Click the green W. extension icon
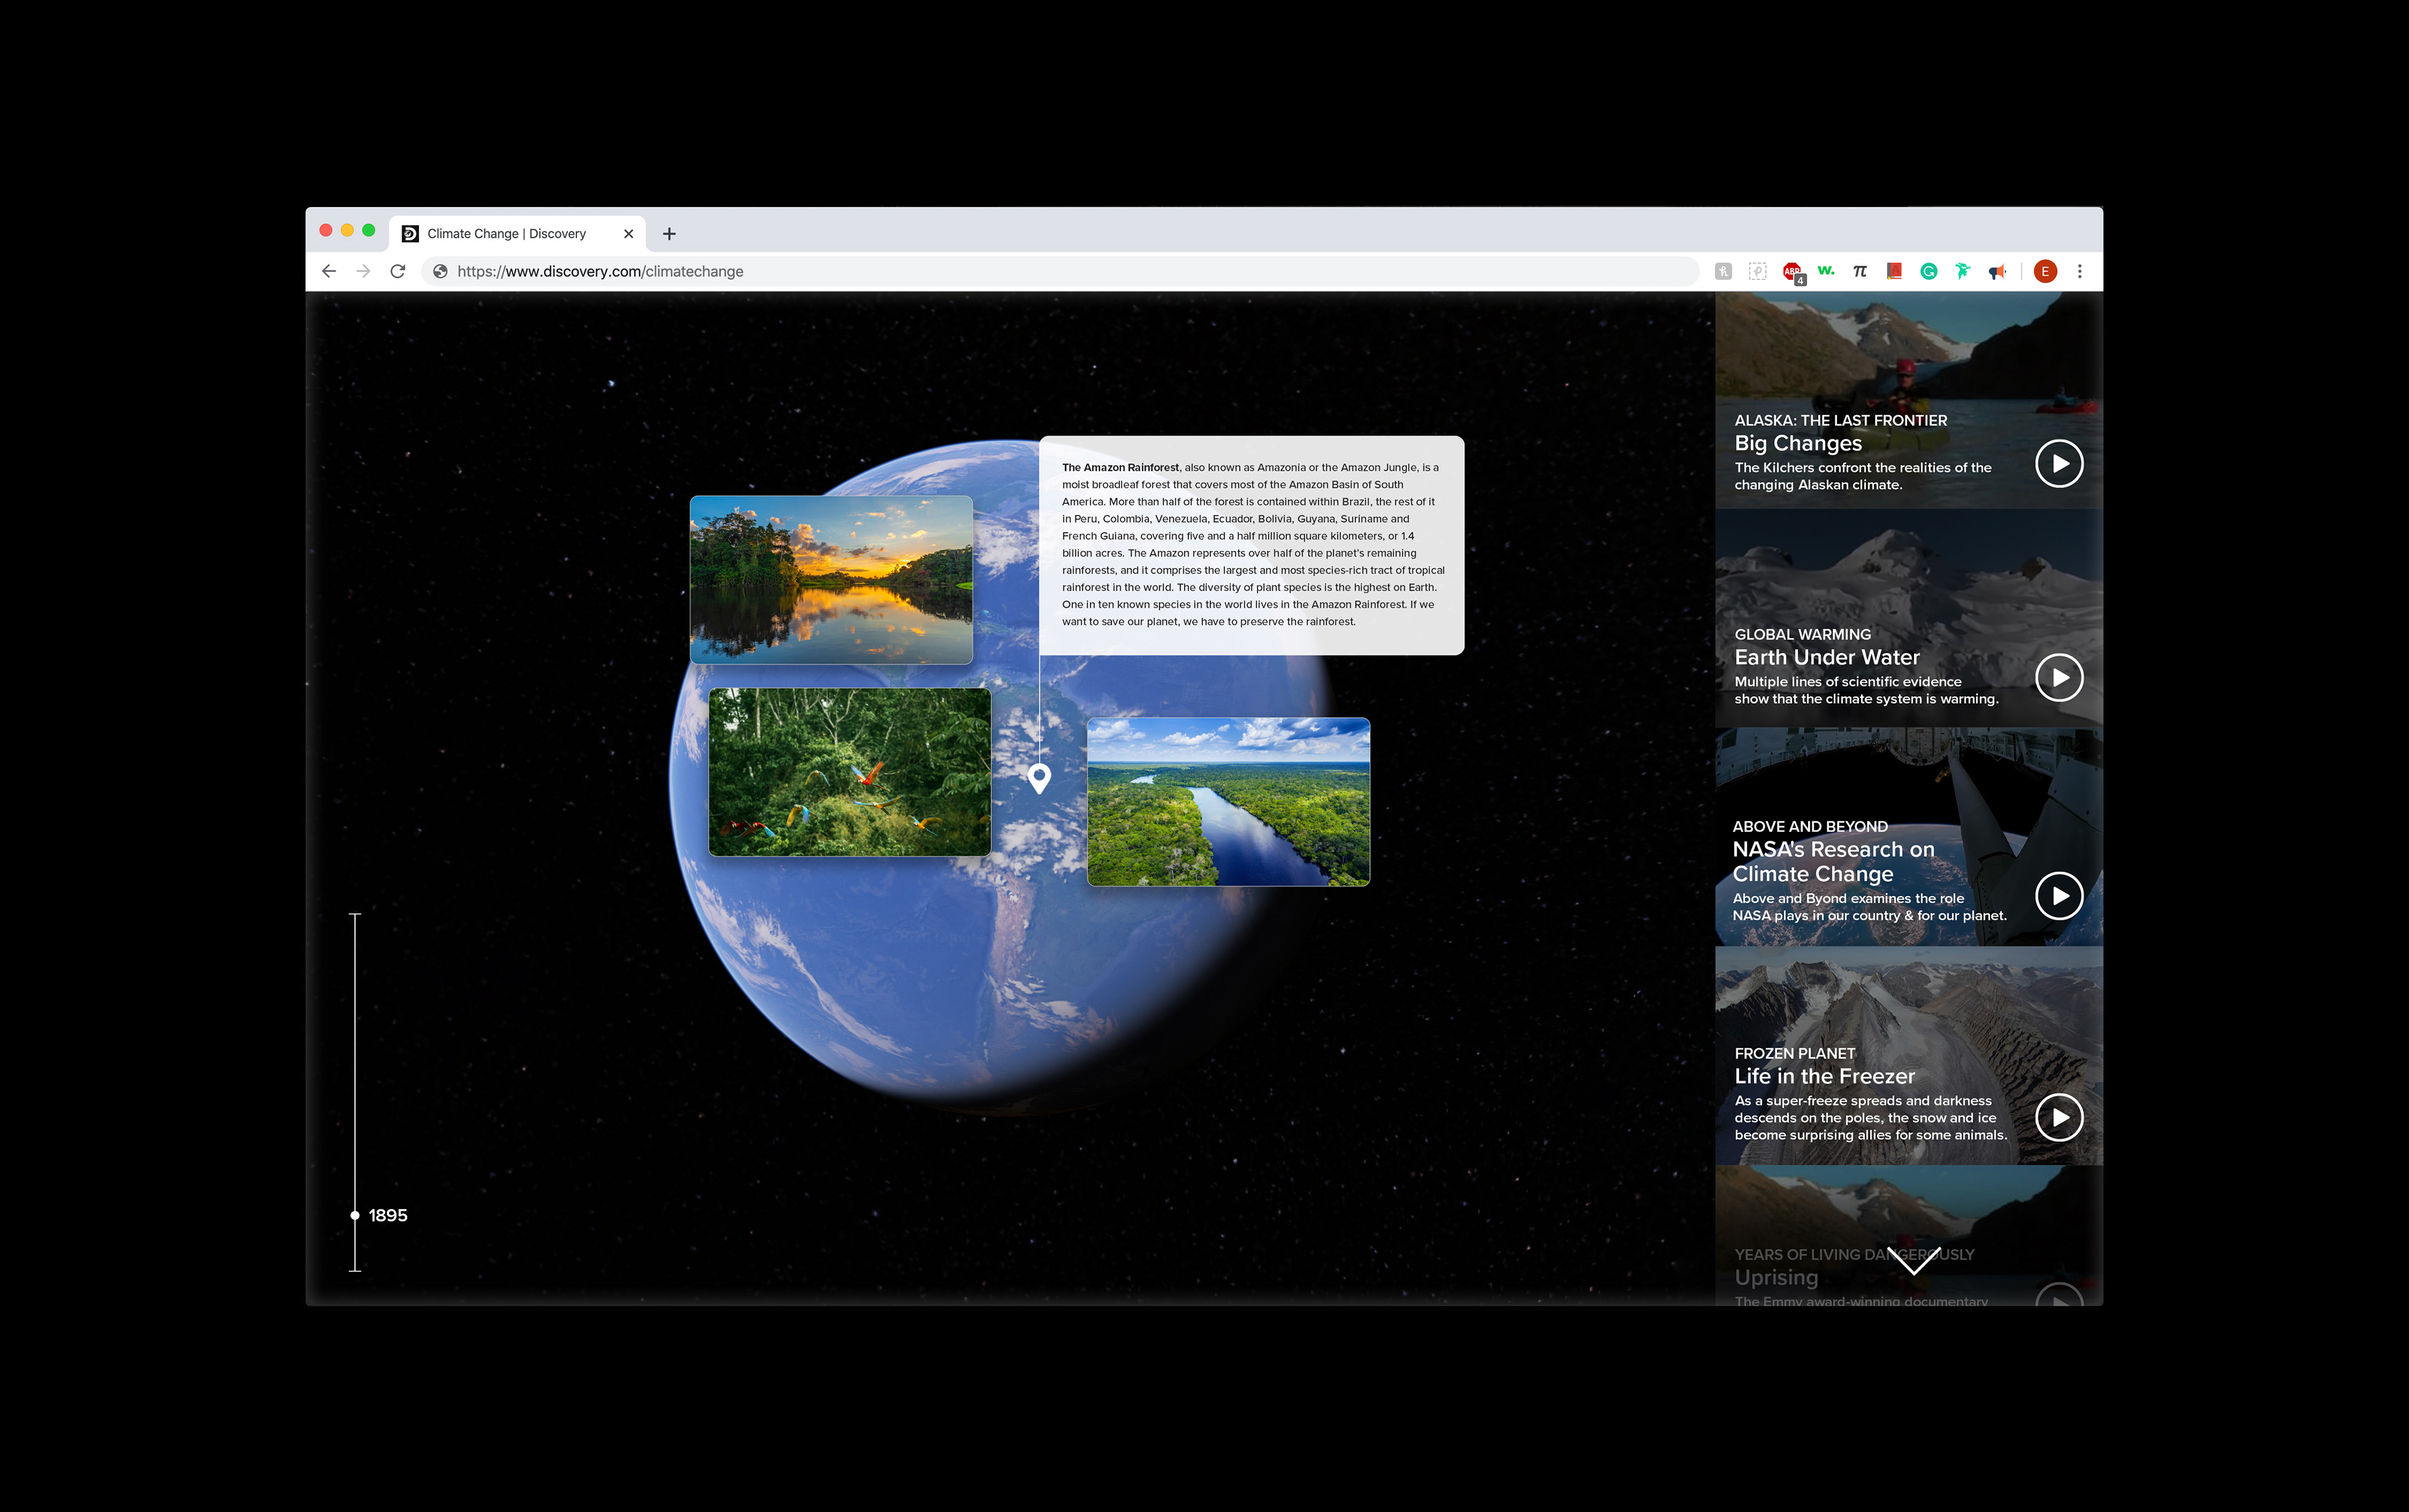2409x1512 pixels. point(1826,271)
